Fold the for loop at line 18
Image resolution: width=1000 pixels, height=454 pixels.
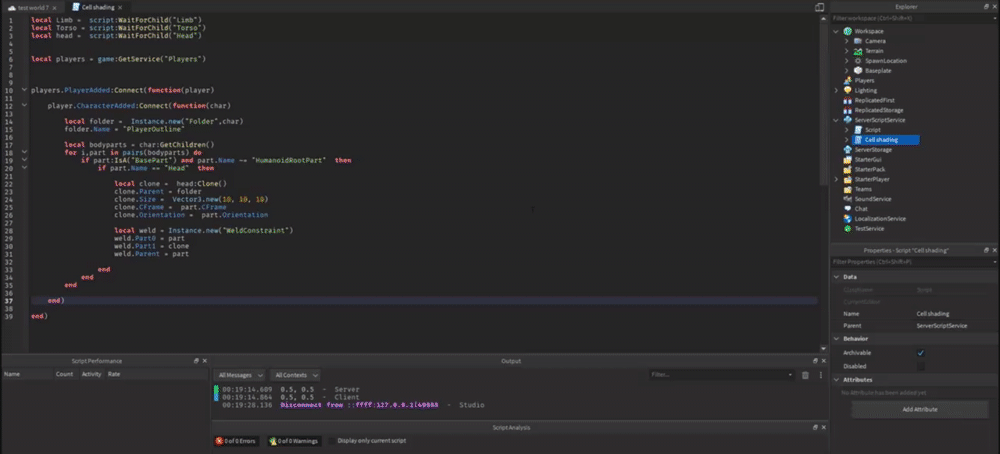pyautogui.click(x=24, y=152)
